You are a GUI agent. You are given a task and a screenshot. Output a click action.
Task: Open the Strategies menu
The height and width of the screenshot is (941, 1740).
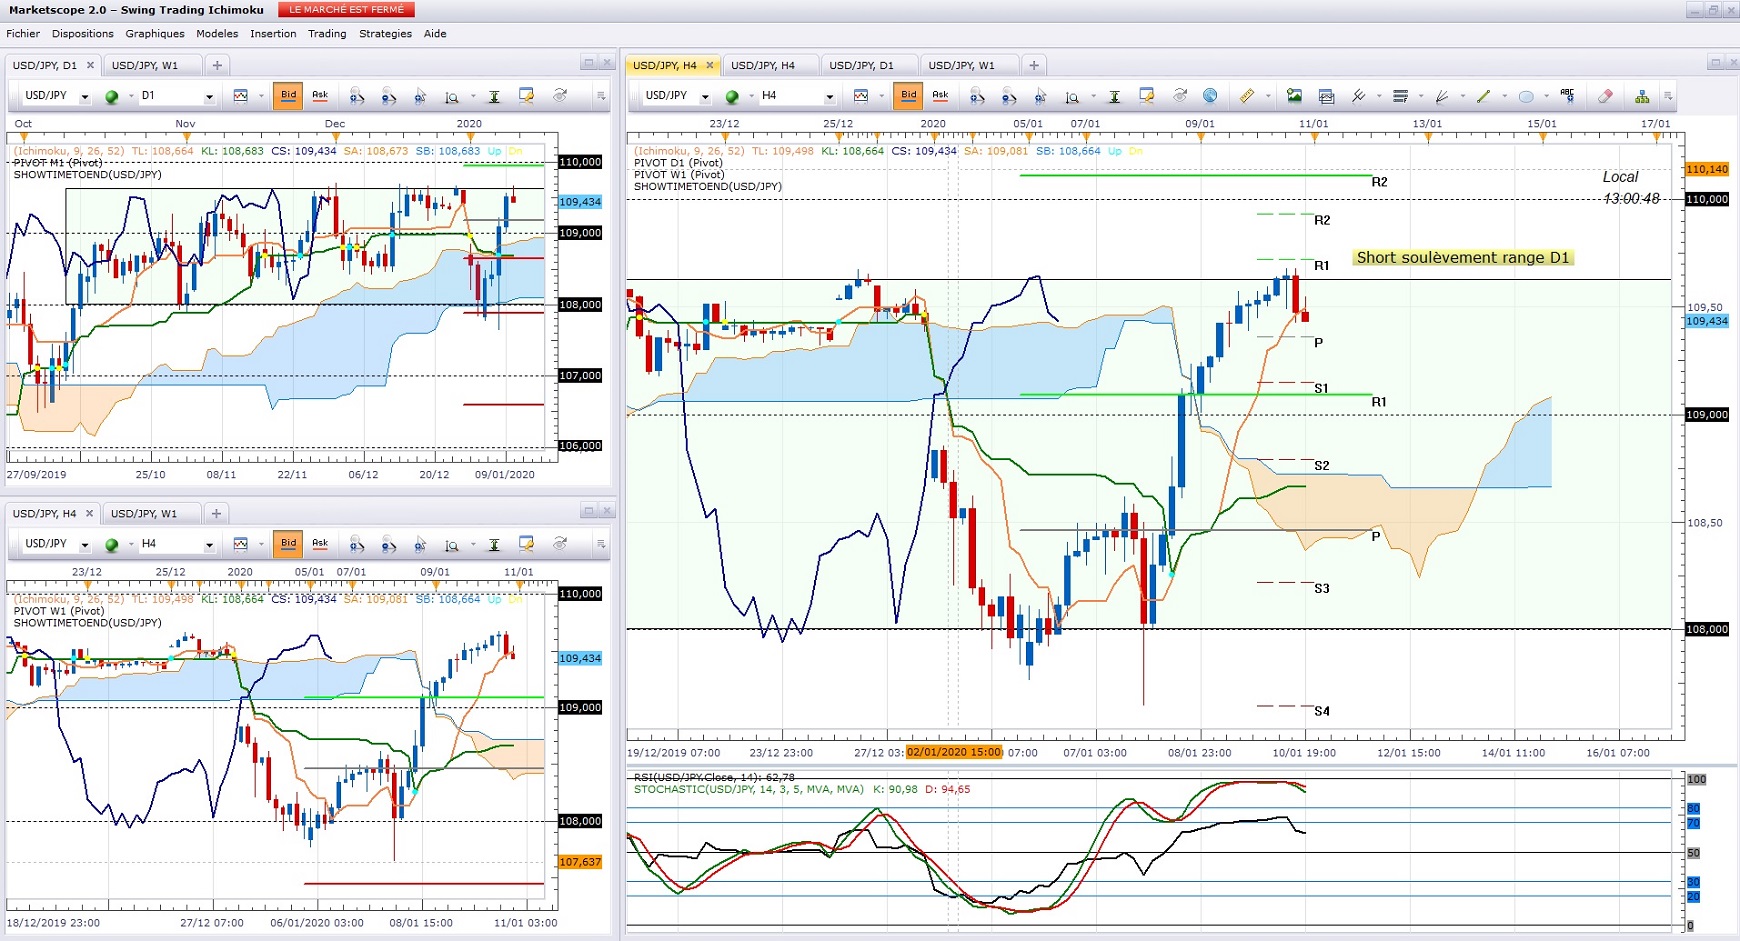(385, 34)
